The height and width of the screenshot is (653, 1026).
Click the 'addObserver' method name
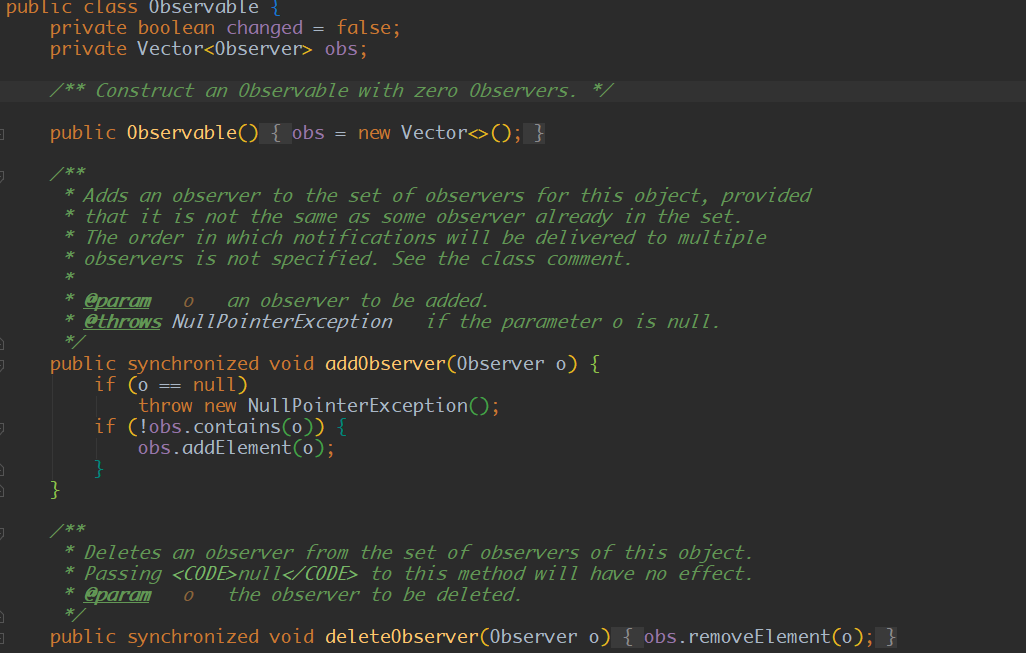tap(385, 364)
